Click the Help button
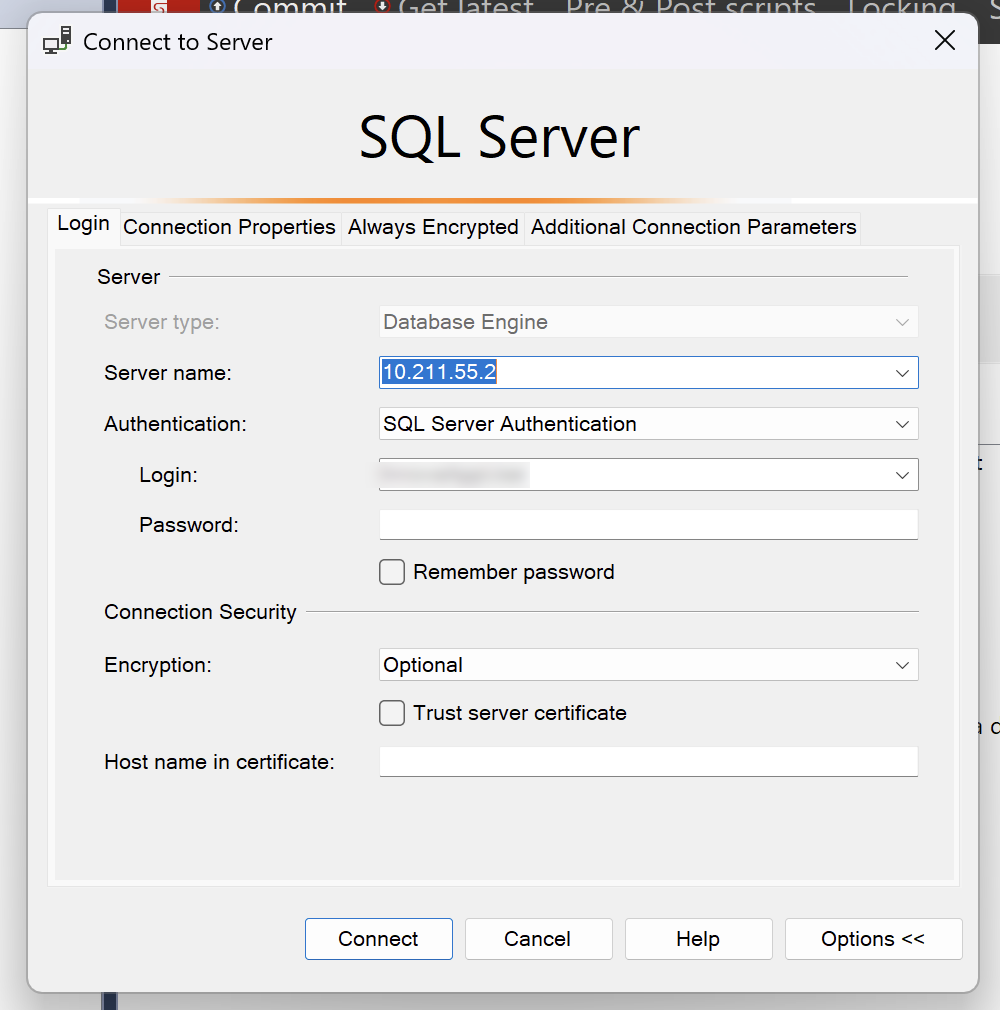1000x1010 pixels. [x=698, y=939]
